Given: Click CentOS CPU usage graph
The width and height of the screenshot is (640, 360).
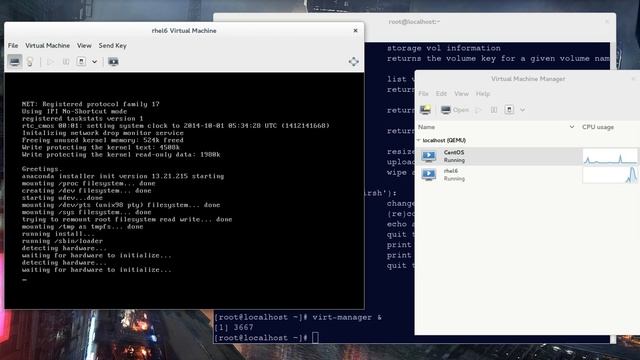Looking at the screenshot, I should (610, 156).
